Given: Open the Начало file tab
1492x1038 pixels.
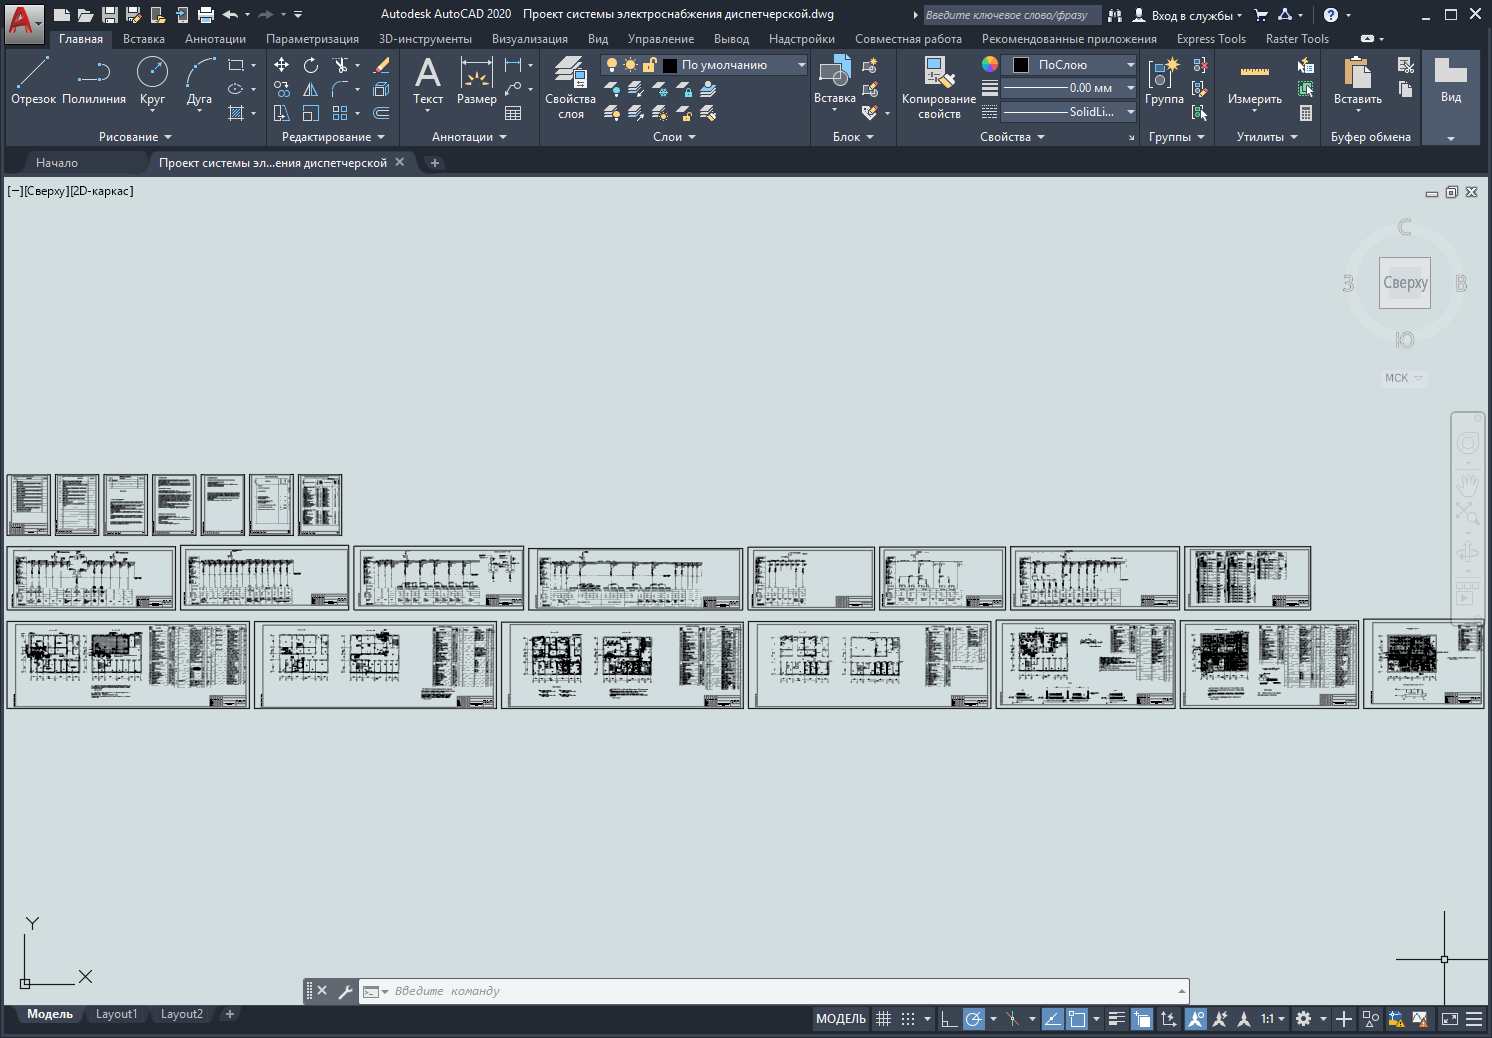Looking at the screenshot, I should click(57, 163).
